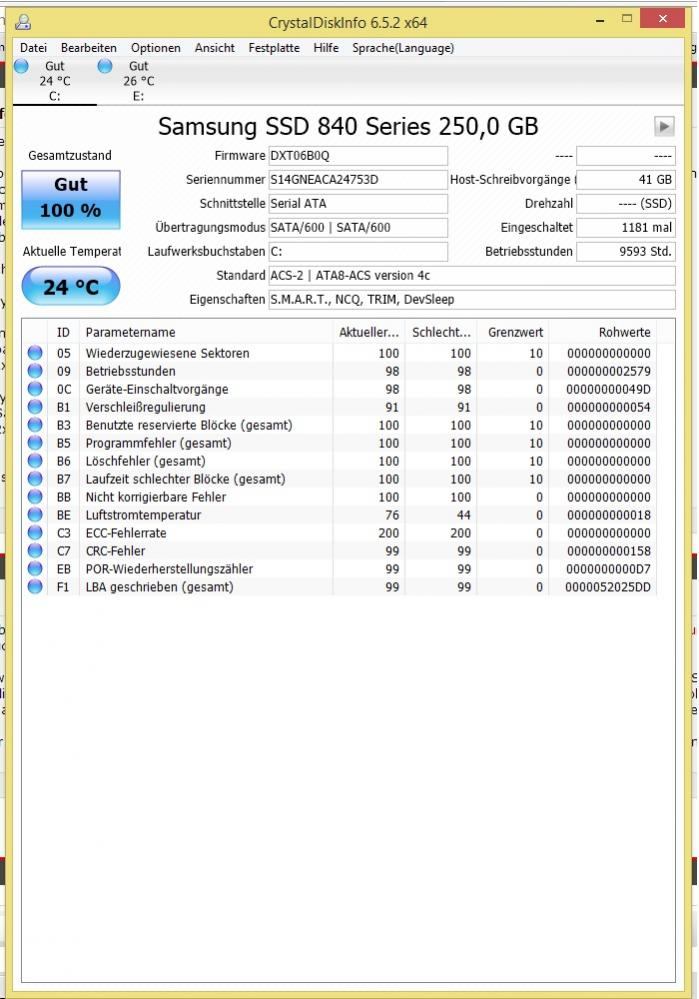
Task: Click the Parametername column header
Action: 205,332
